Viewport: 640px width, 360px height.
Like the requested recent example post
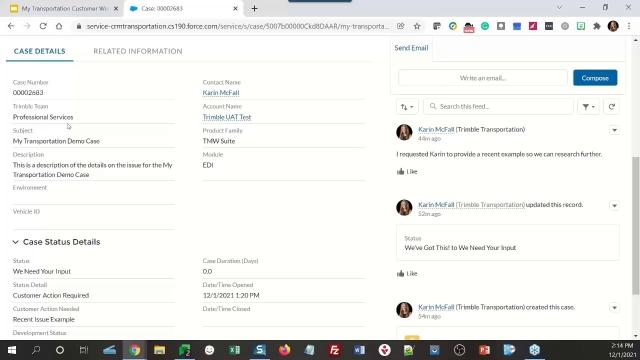pos(407,171)
